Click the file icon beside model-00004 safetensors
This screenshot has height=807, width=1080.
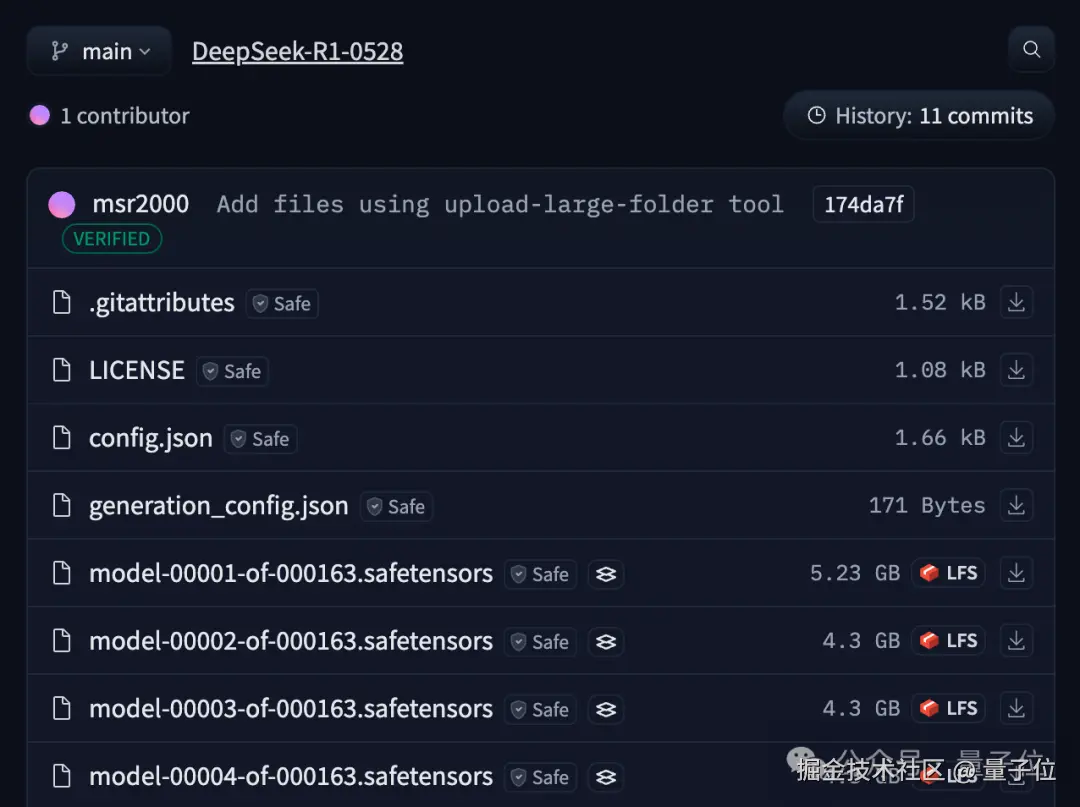(62, 776)
